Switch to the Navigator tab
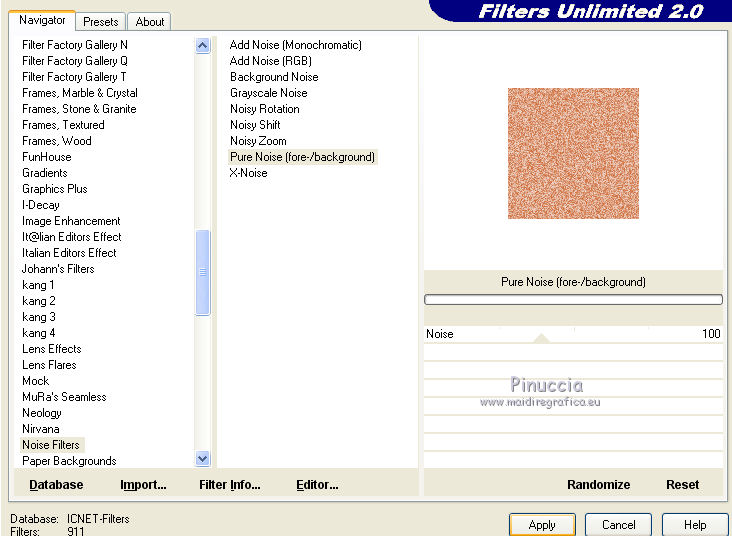Image resolution: width=732 pixels, height=536 pixels. click(42, 21)
